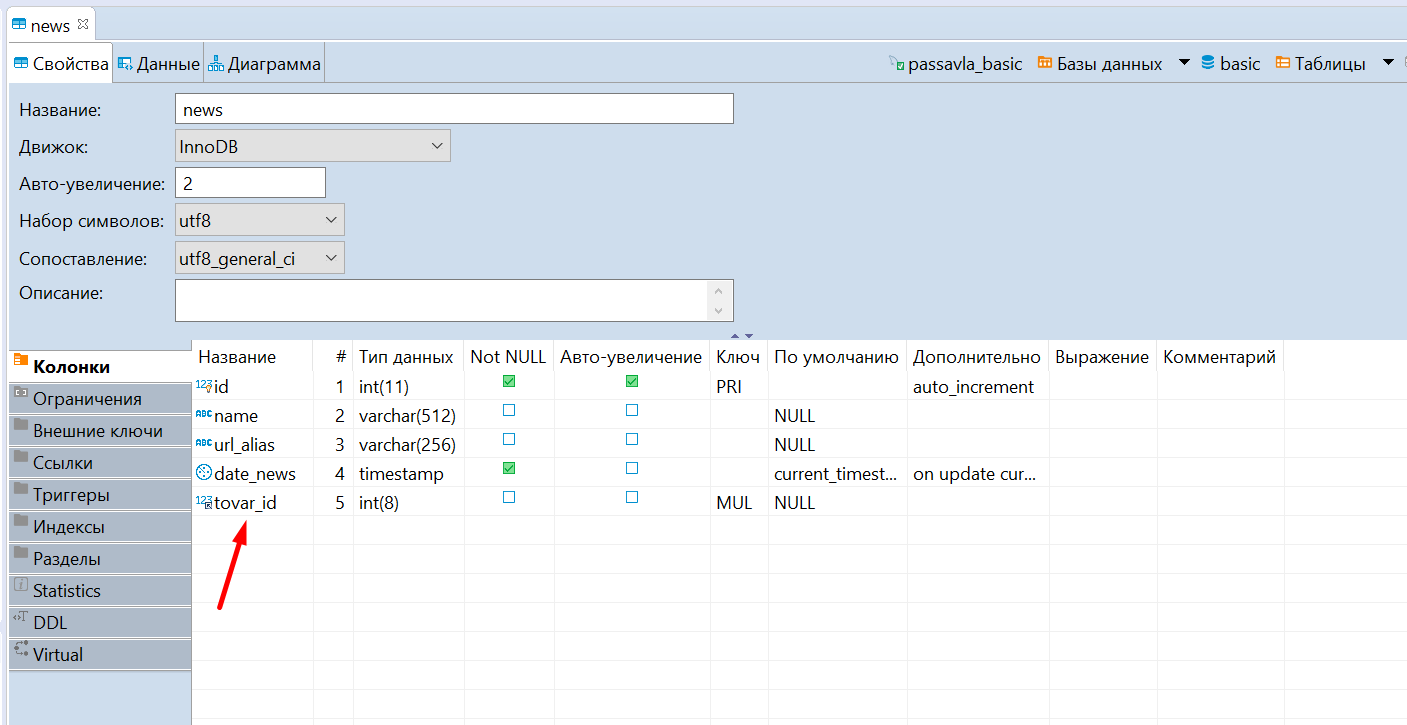This screenshot has width=1407, height=725.
Task: Toggle Not NULL checkbox for id
Action: click(x=509, y=381)
